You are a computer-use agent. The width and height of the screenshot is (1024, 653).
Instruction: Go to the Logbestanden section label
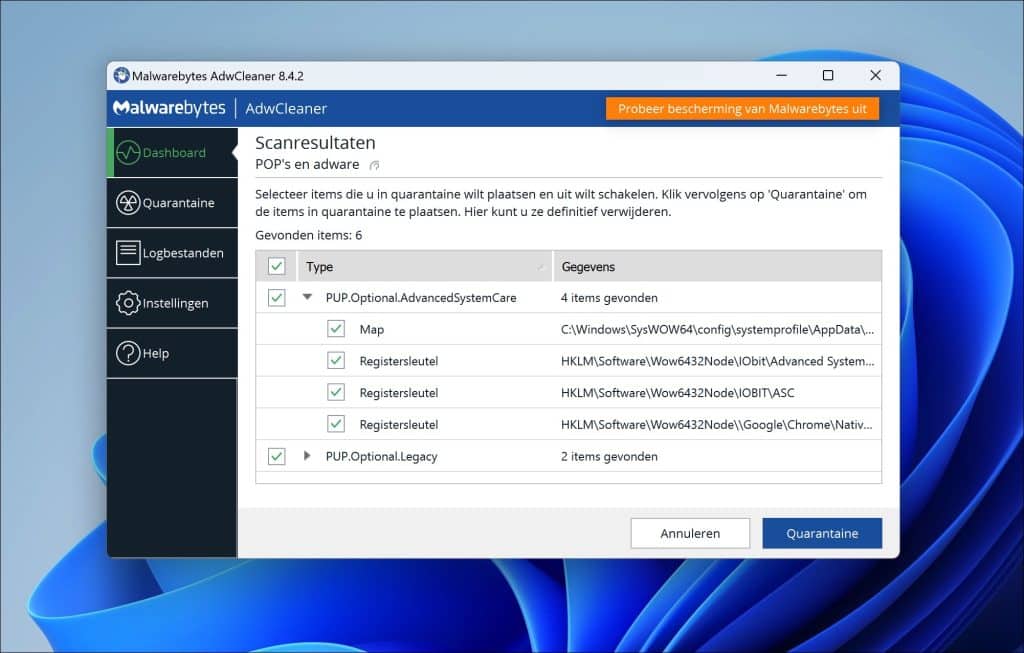(x=183, y=253)
